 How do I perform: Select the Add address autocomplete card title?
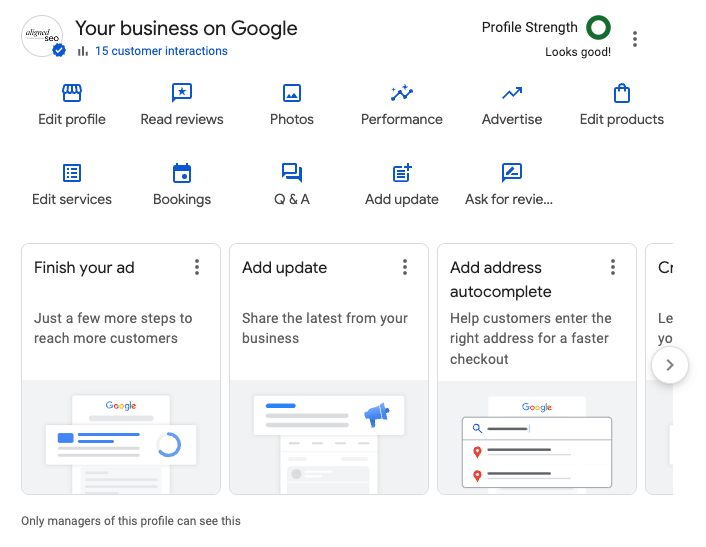click(501, 280)
